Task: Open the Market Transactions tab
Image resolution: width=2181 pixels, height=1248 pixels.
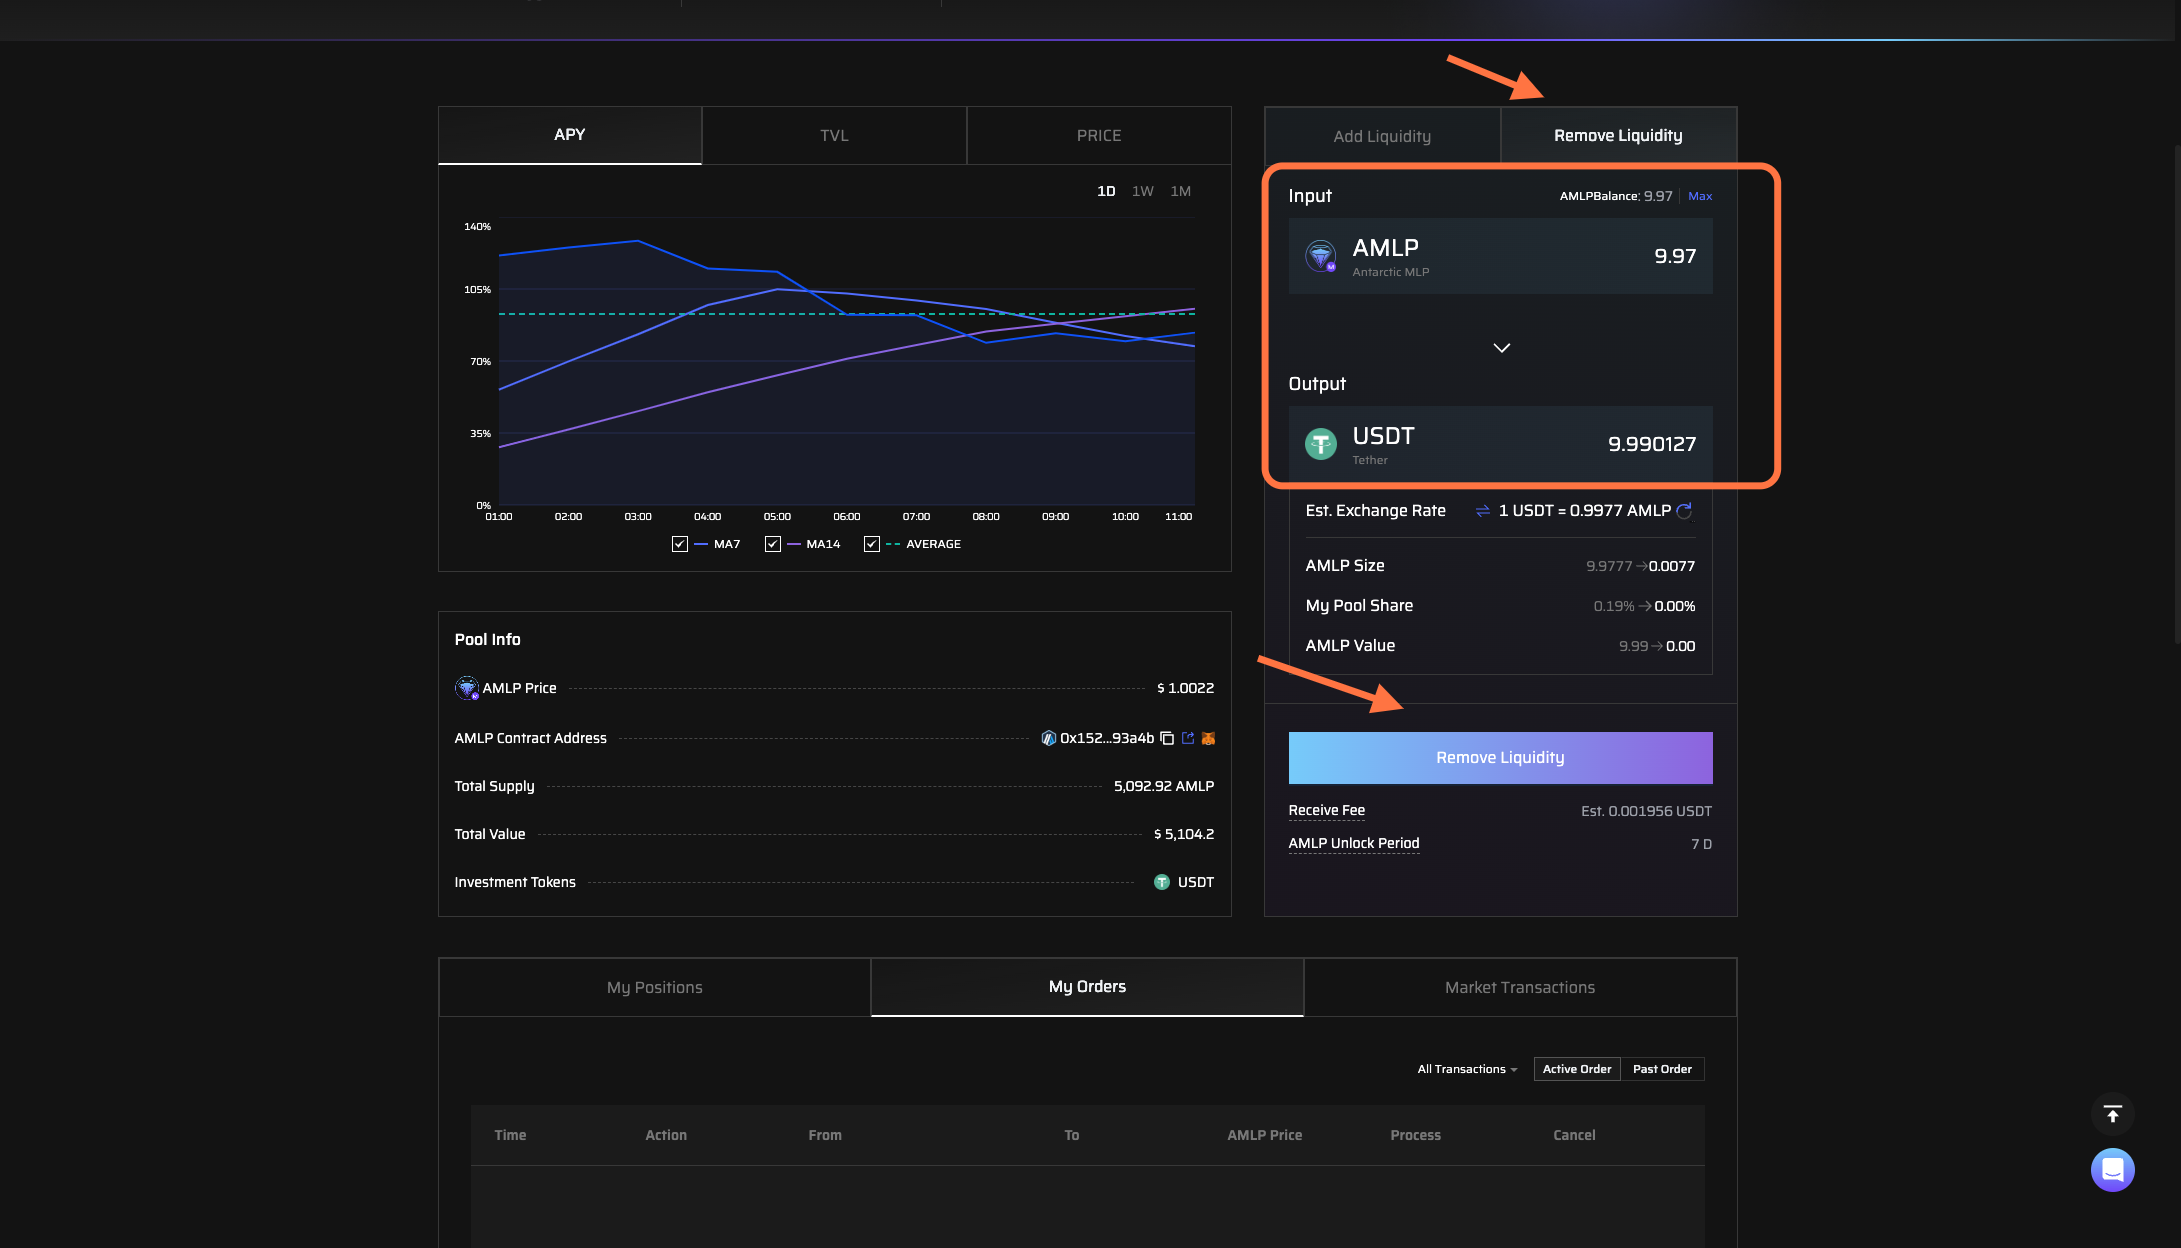Action: [x=1520, y=987]
